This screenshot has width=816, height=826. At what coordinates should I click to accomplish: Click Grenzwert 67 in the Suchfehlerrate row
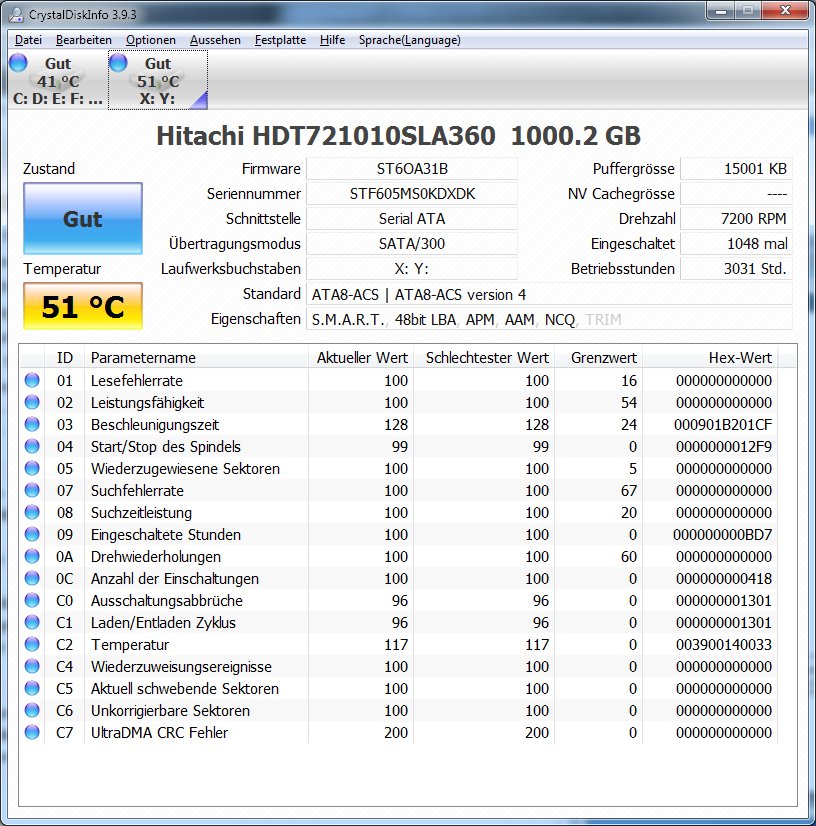point(628,490)
